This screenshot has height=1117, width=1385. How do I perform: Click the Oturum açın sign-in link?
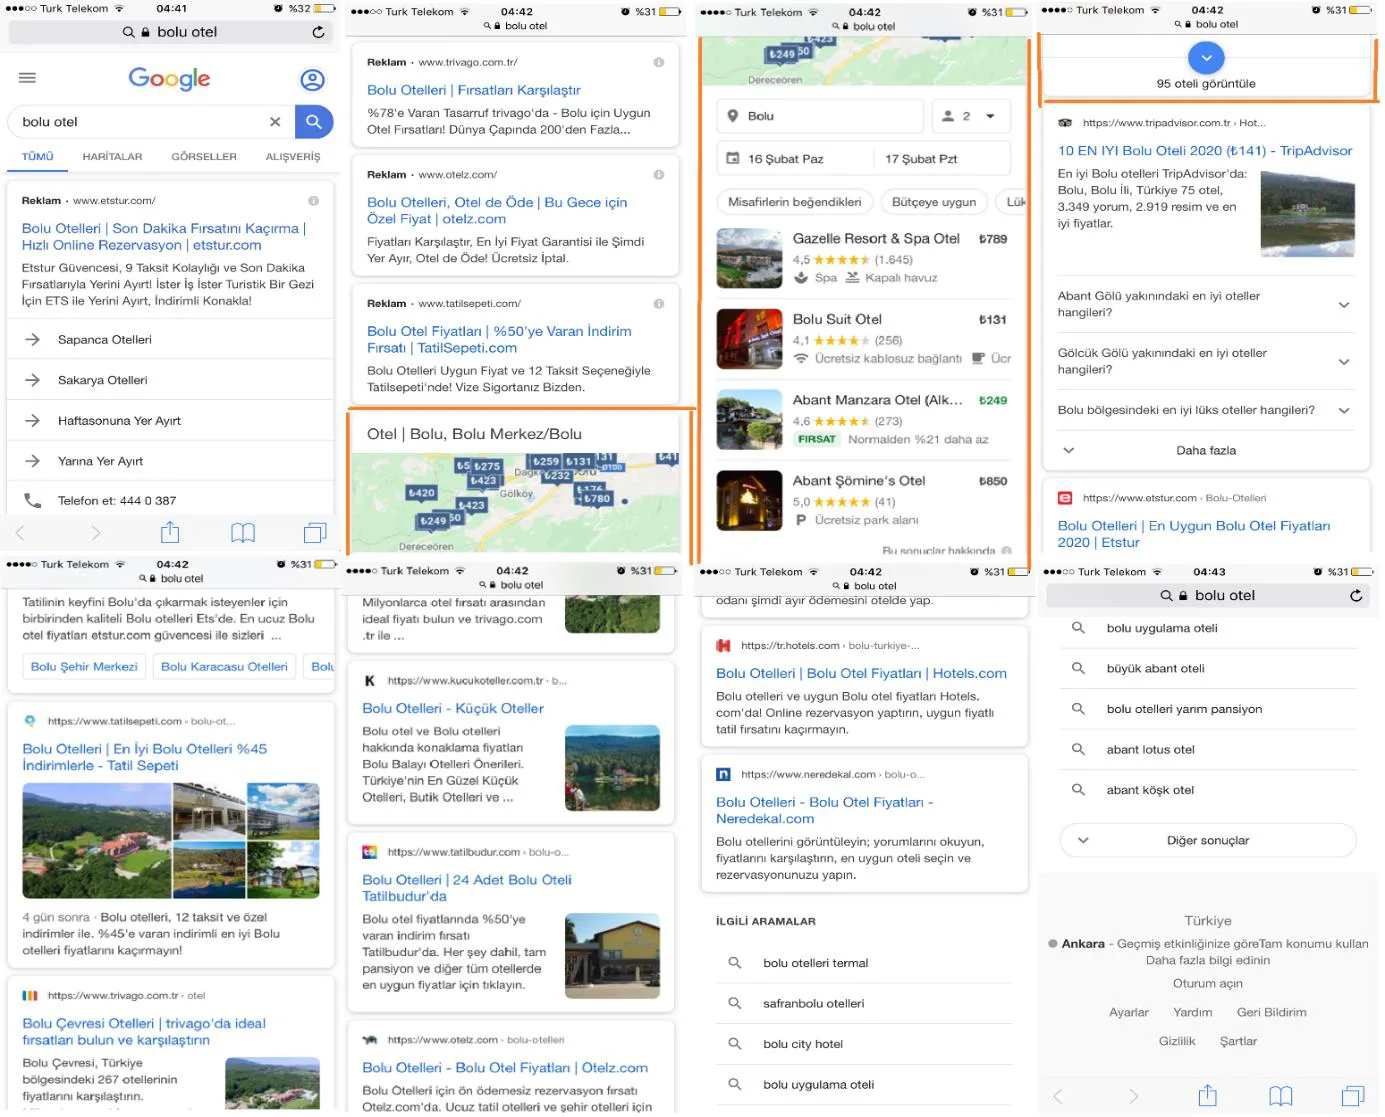[1207, 983]
